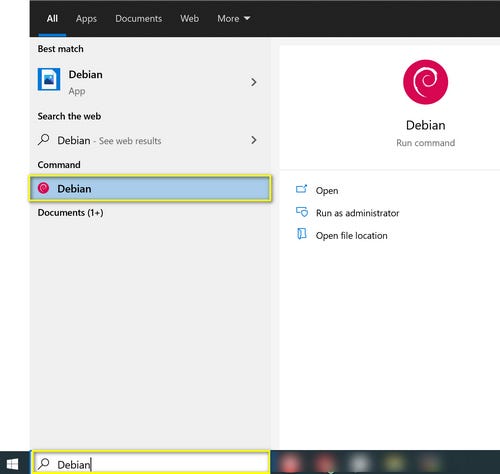
Task: Click the web search magnifier icon
Action: pos(44,140)
